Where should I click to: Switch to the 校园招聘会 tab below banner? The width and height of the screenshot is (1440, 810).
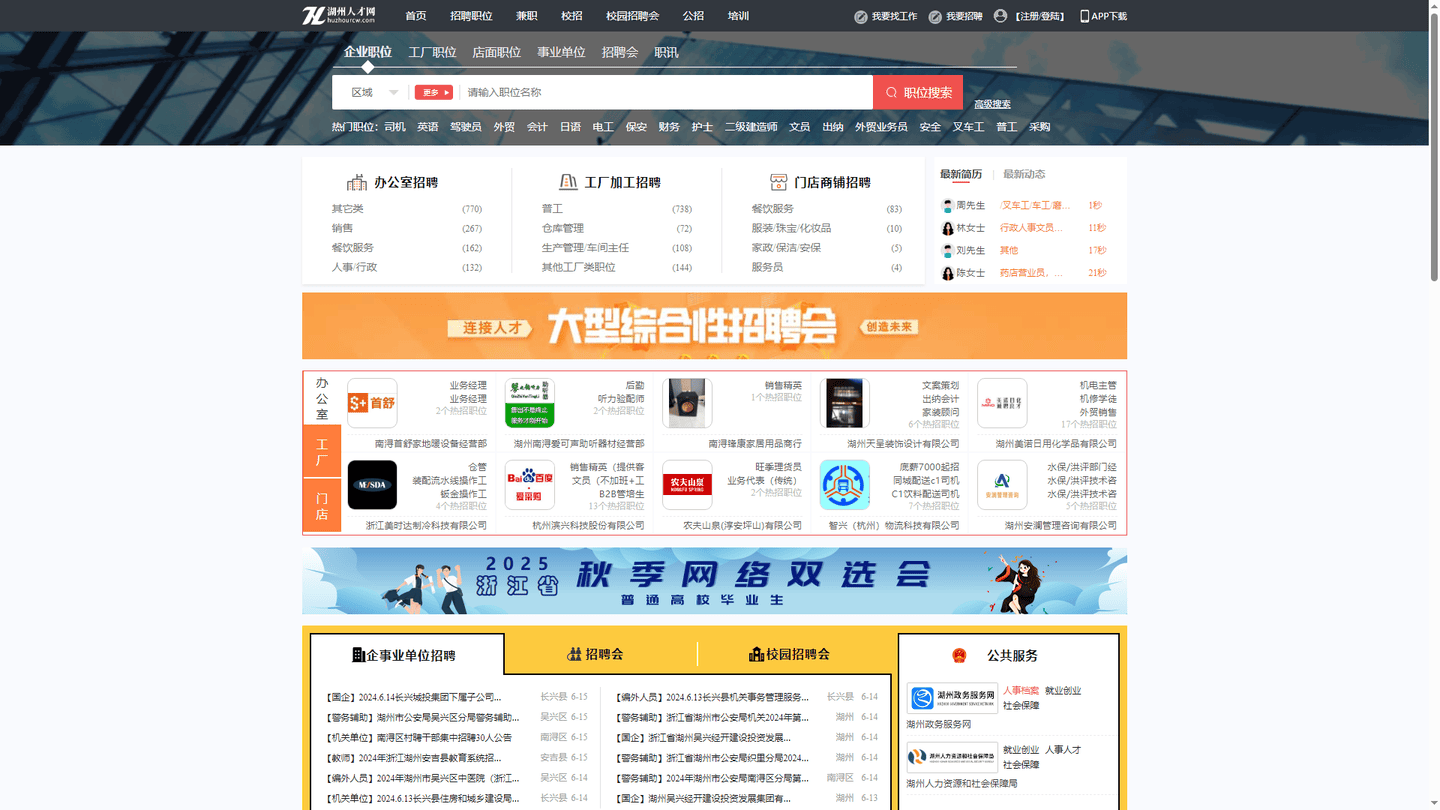pyautogui.click(x=789, y=654)
